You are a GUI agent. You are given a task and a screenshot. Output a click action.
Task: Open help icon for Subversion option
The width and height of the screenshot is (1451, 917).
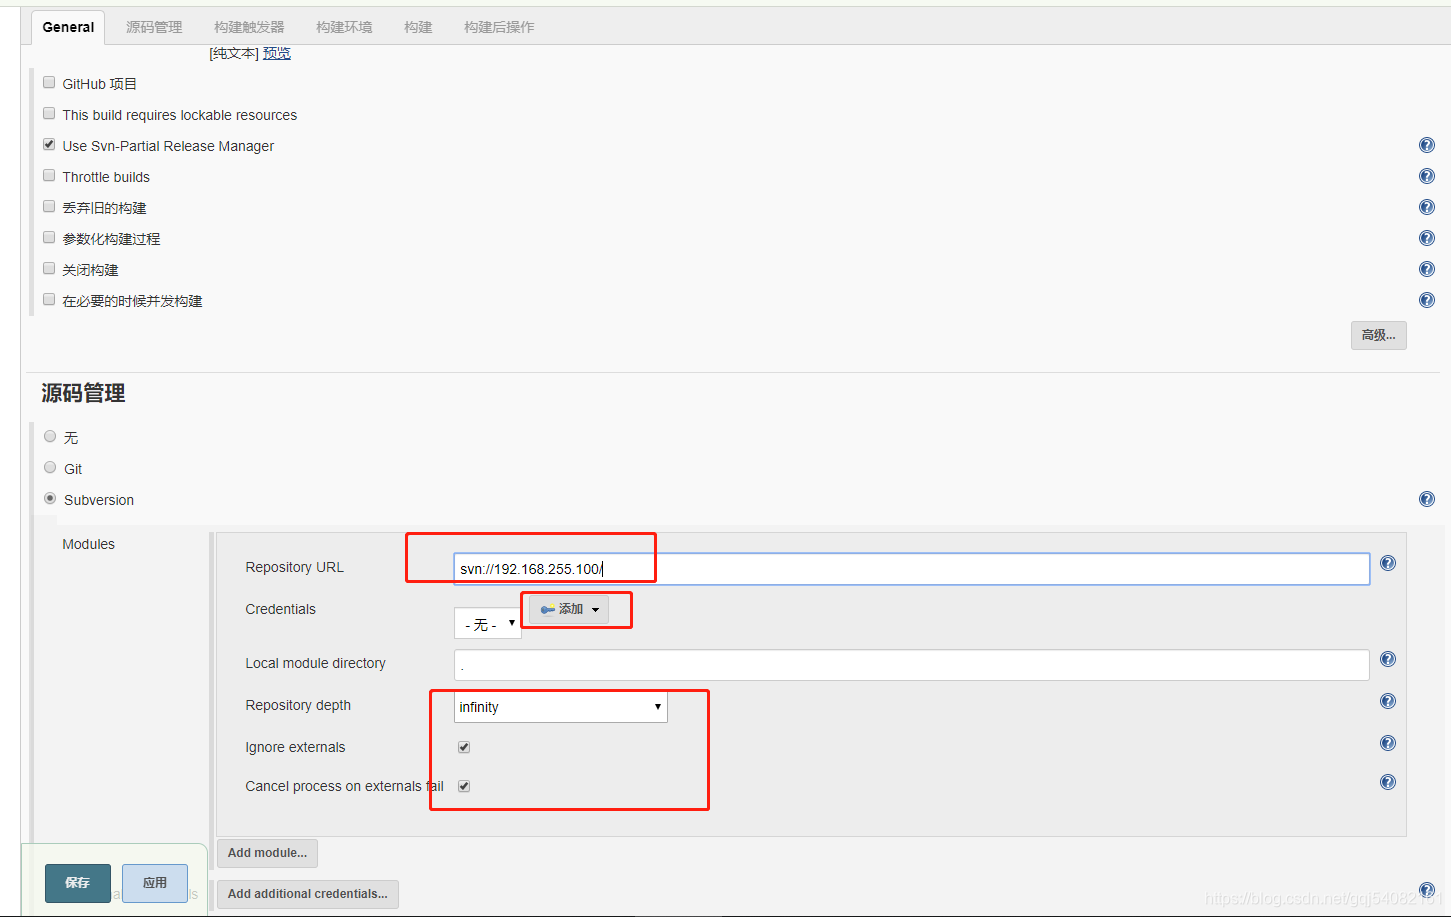click(x=1427, y=499)
